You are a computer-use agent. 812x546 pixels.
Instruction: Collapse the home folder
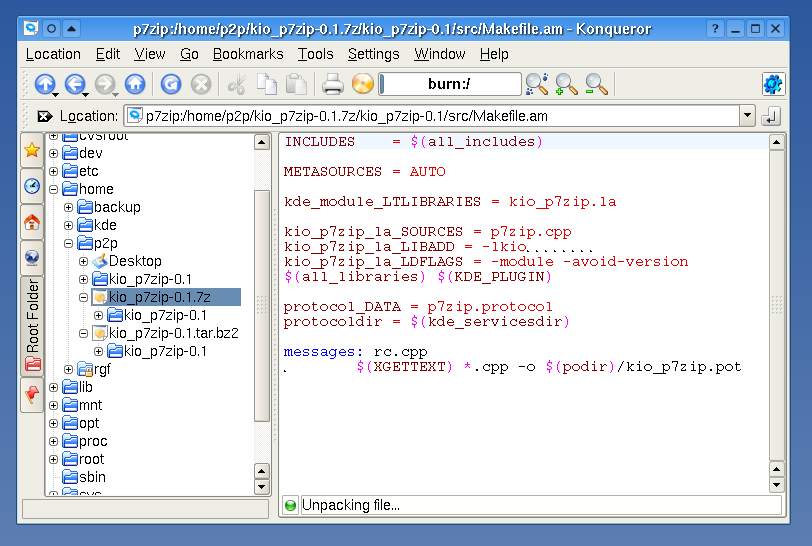tap(53, 189)
